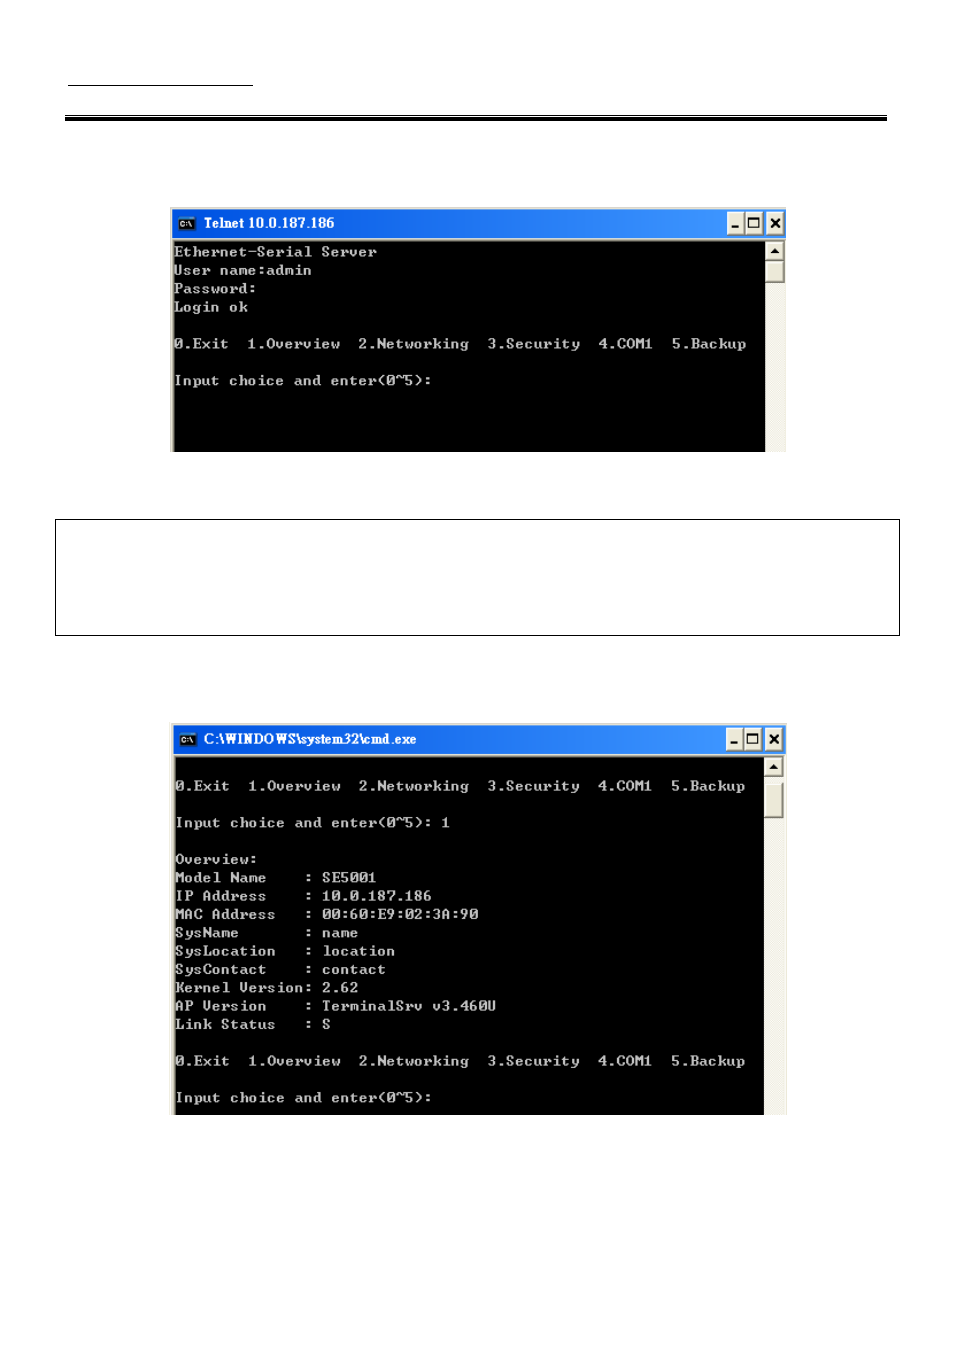Image resolution: width=955 pixels, height=1350 pixels.
Task: Click 3.Security in the top cmd menu line
Action: coord(533,786)
